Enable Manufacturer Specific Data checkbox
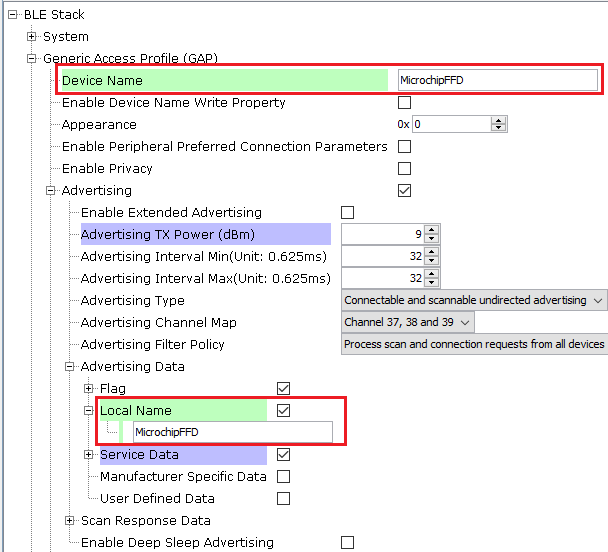608x552 pixels. [x=283, y=476]
